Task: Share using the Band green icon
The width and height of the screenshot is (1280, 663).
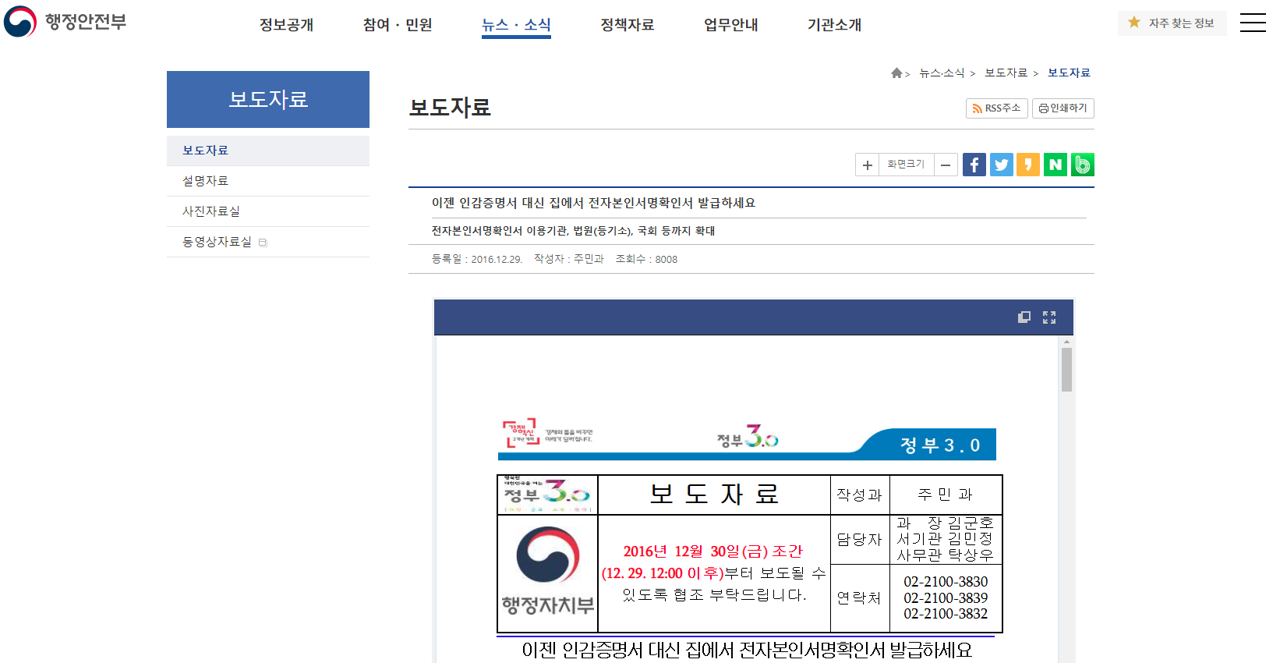Action: 1081,164
